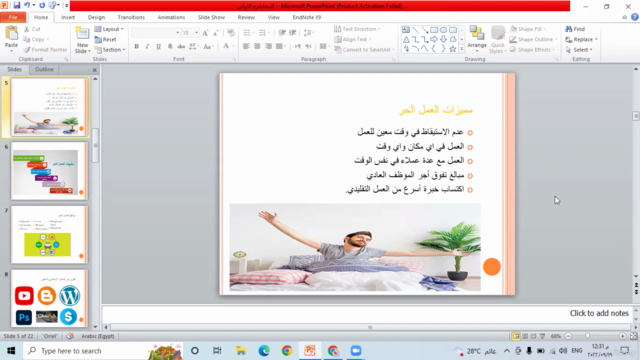The width and height of the screenshot is (640, 360).
Task: Undo the last action
Action: [27, 6]
